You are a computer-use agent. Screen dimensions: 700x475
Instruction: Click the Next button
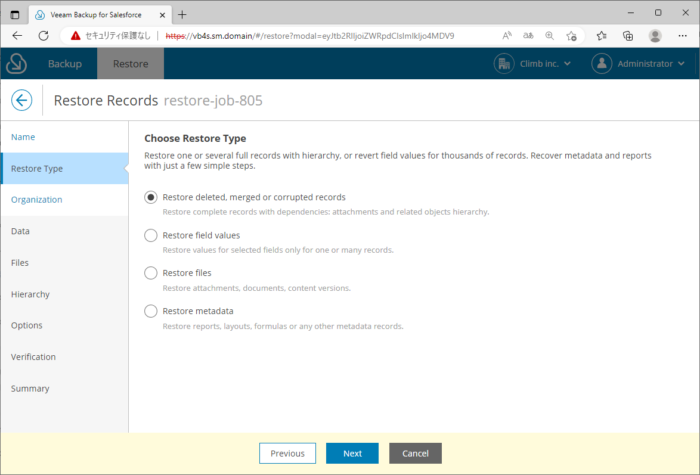click(352, 453)
